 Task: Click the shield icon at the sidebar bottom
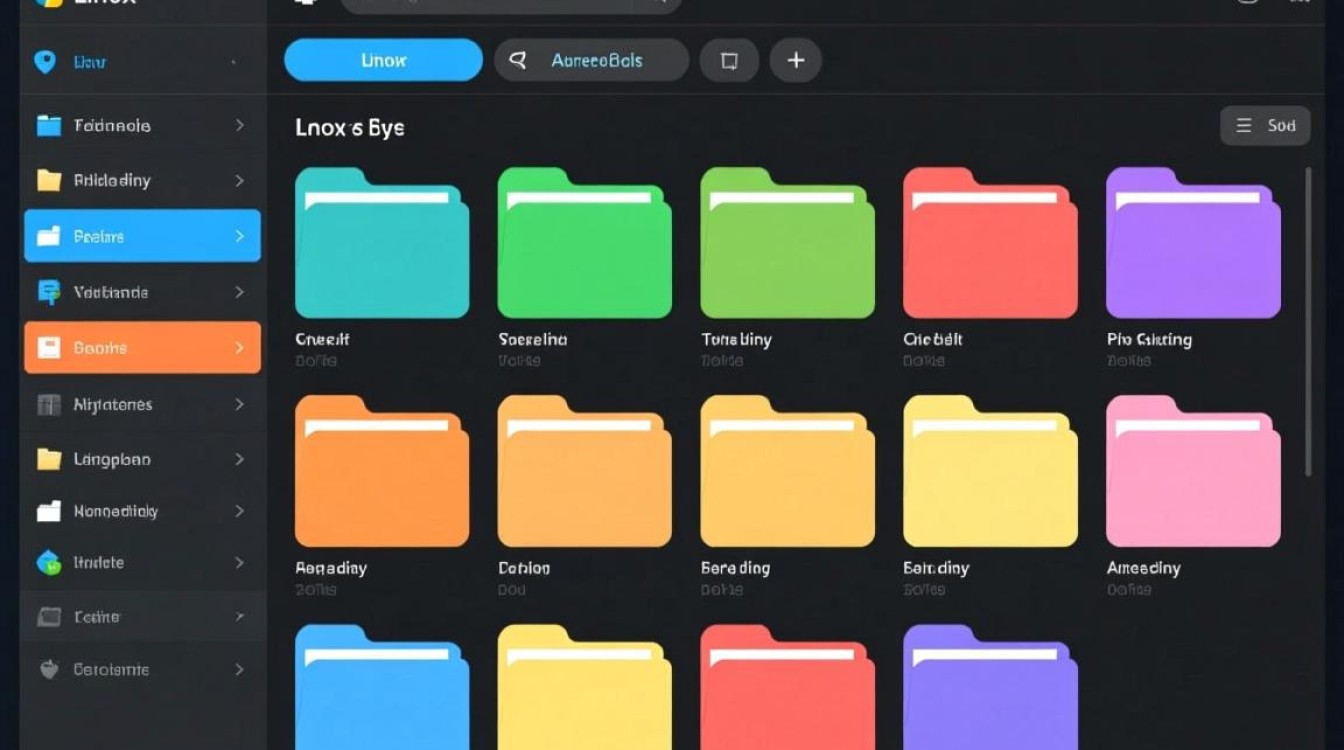[x=48, y=670]
